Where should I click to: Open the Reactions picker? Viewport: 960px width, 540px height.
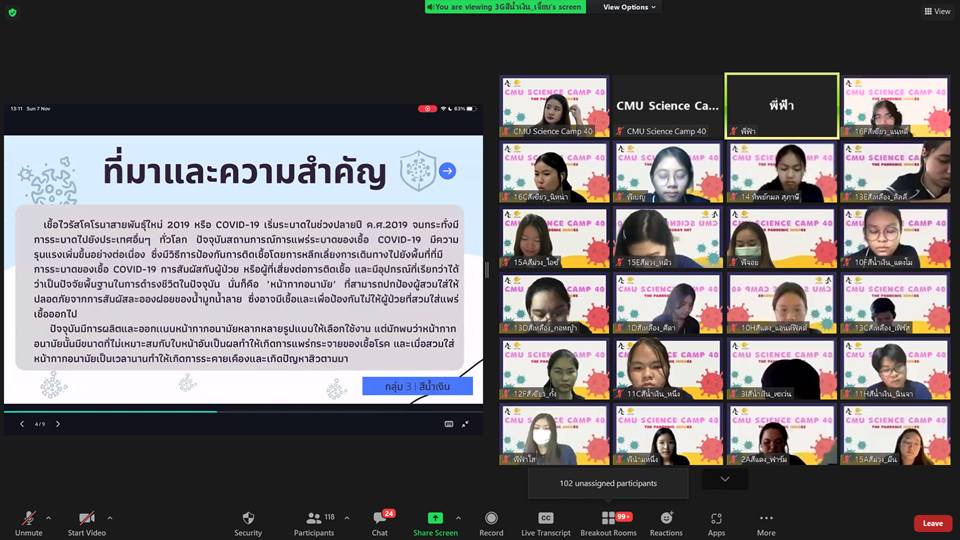point(666,519)
